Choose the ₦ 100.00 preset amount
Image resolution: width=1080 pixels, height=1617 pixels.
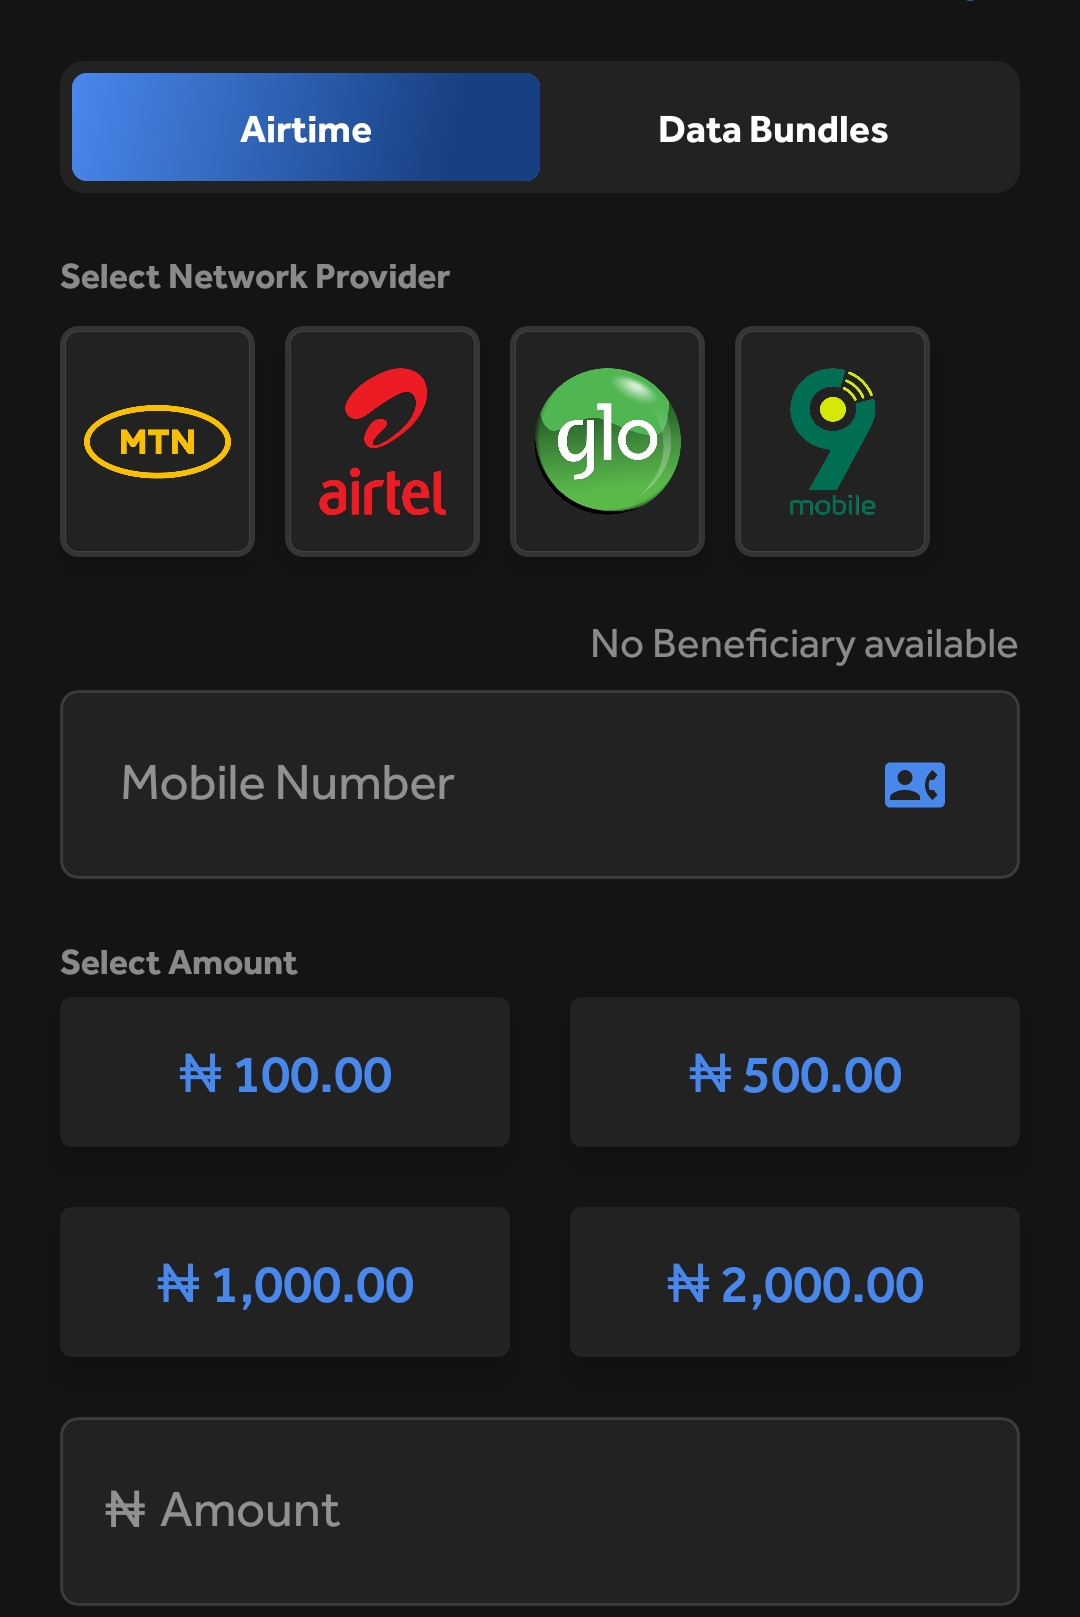(x=285, y=1072)
